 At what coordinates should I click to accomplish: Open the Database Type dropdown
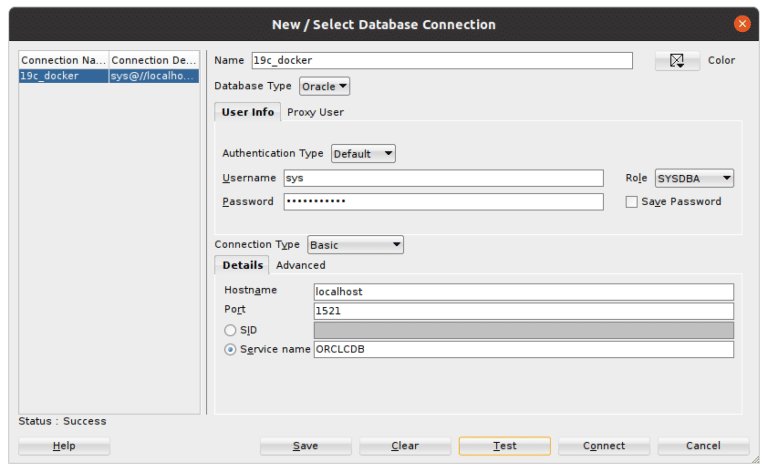click(x=325, y=87)
